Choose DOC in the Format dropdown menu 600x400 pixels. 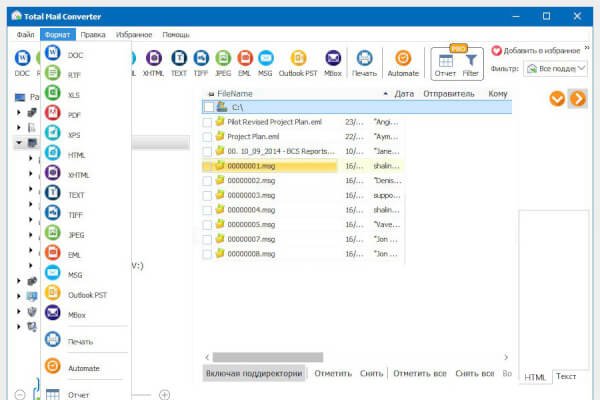click(x=75, y=55)
